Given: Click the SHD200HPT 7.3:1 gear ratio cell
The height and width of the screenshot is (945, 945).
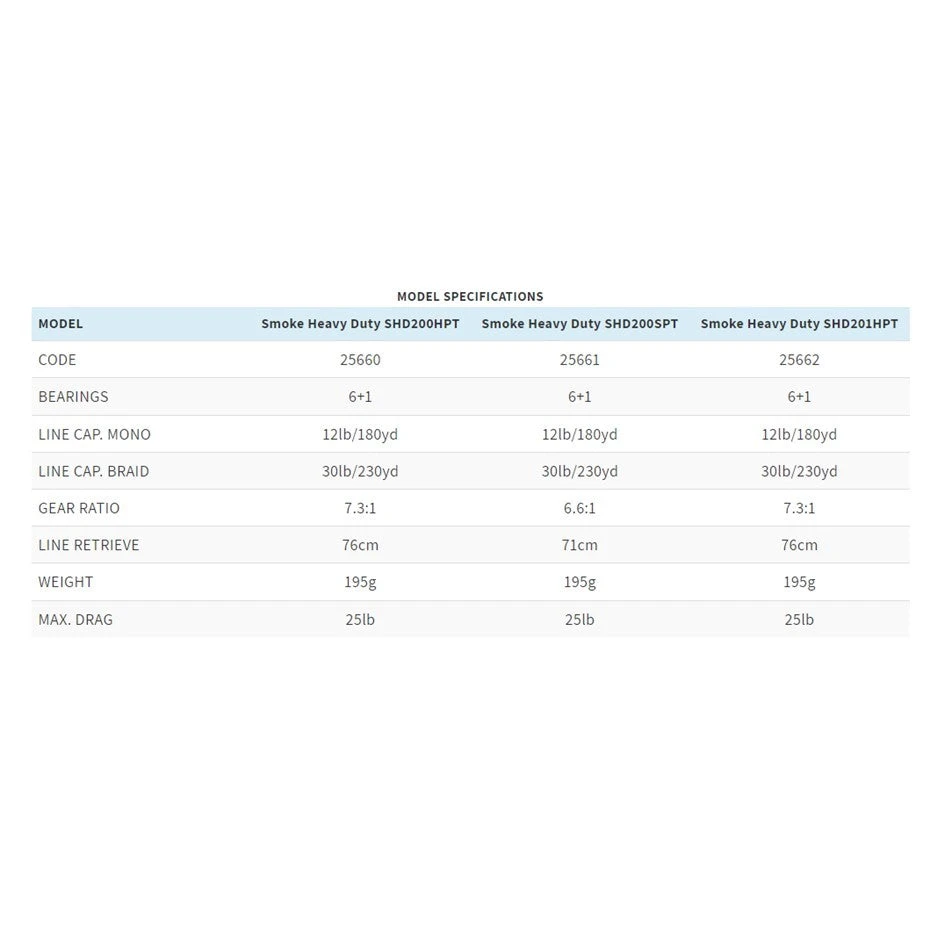Looking at the screenshot, I should [x=360, y=508].
